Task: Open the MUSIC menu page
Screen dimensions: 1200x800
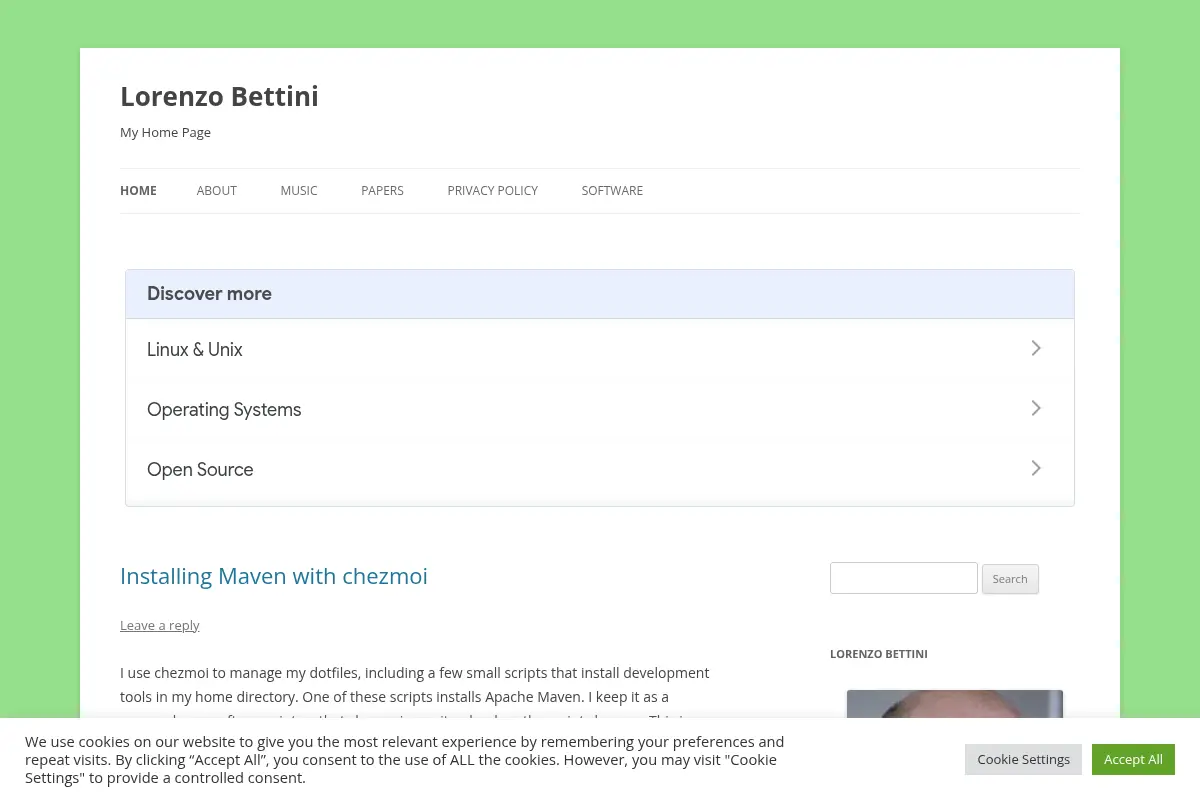Action: coord(299,191)
